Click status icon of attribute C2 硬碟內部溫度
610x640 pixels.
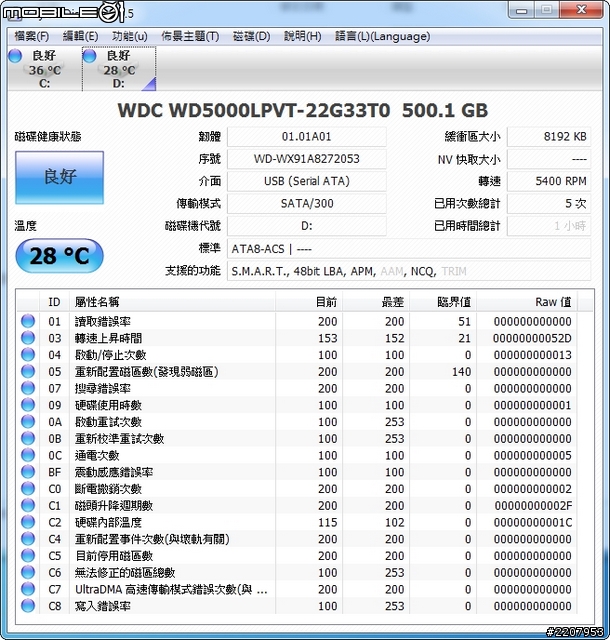tap(28, 522)
